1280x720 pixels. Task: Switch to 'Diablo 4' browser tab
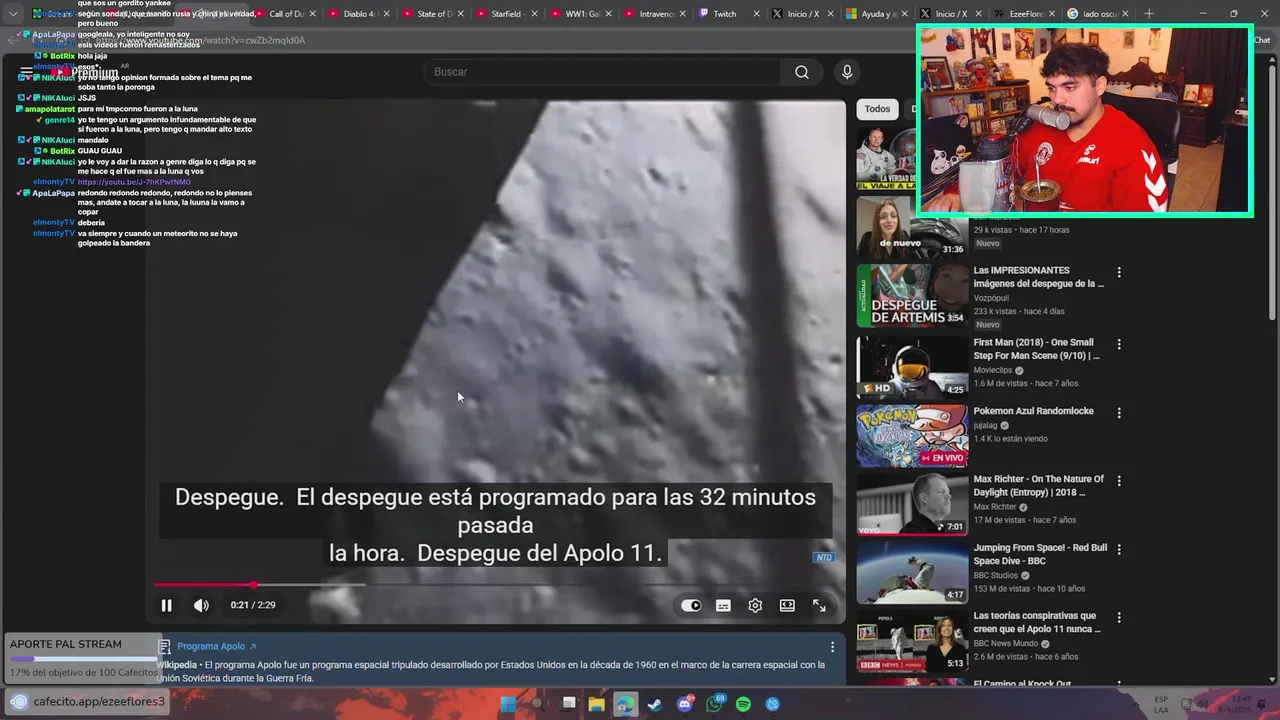click(x=361, y=14)
